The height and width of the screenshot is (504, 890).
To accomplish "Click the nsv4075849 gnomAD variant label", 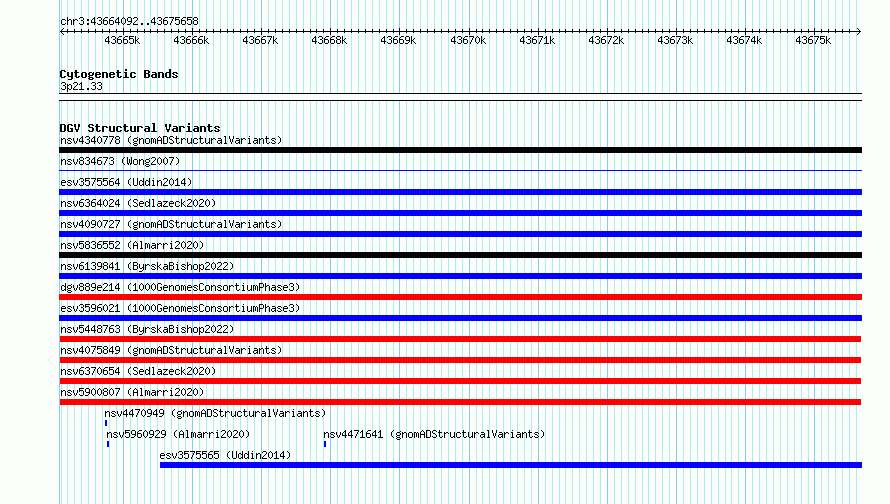I will [x=171, y=350].
